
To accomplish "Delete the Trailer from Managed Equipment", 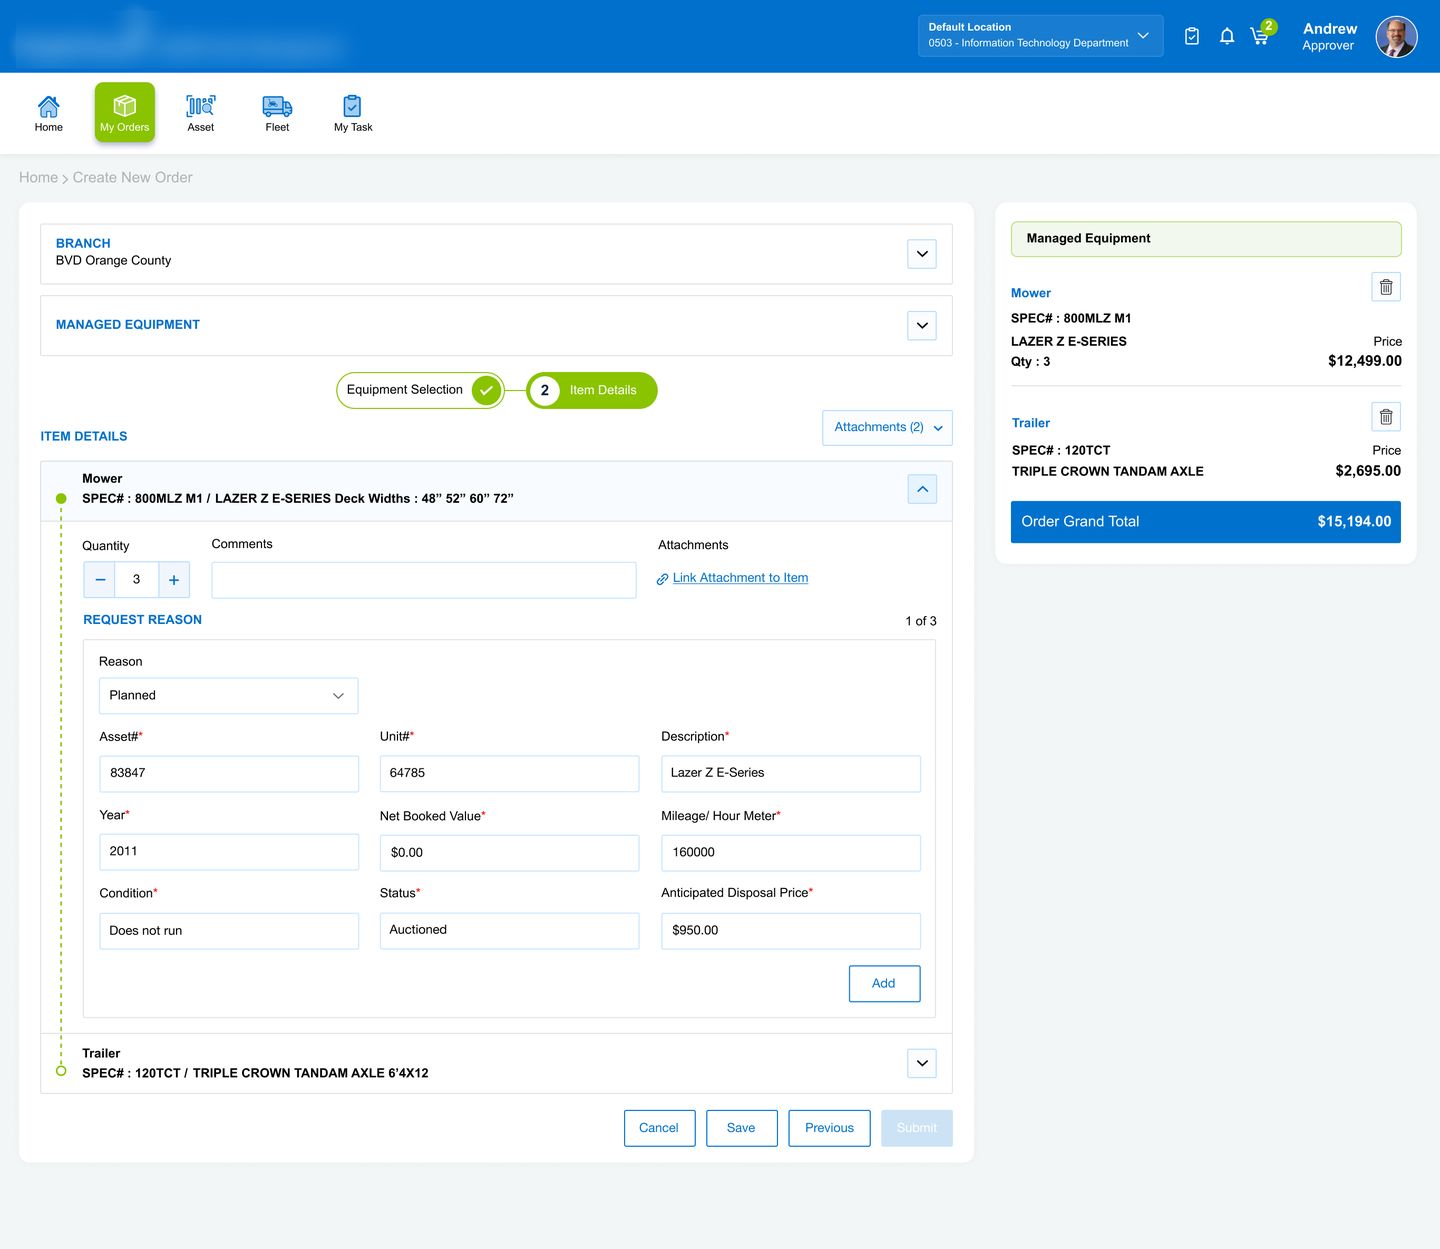I will pyautogui.click(x=1386, y=417).
